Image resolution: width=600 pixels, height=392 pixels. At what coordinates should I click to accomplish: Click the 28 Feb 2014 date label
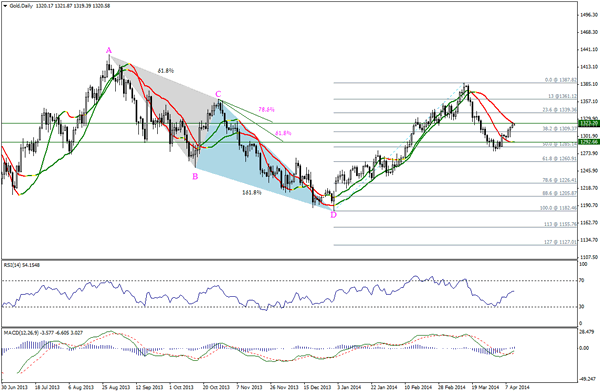[452, 387]
